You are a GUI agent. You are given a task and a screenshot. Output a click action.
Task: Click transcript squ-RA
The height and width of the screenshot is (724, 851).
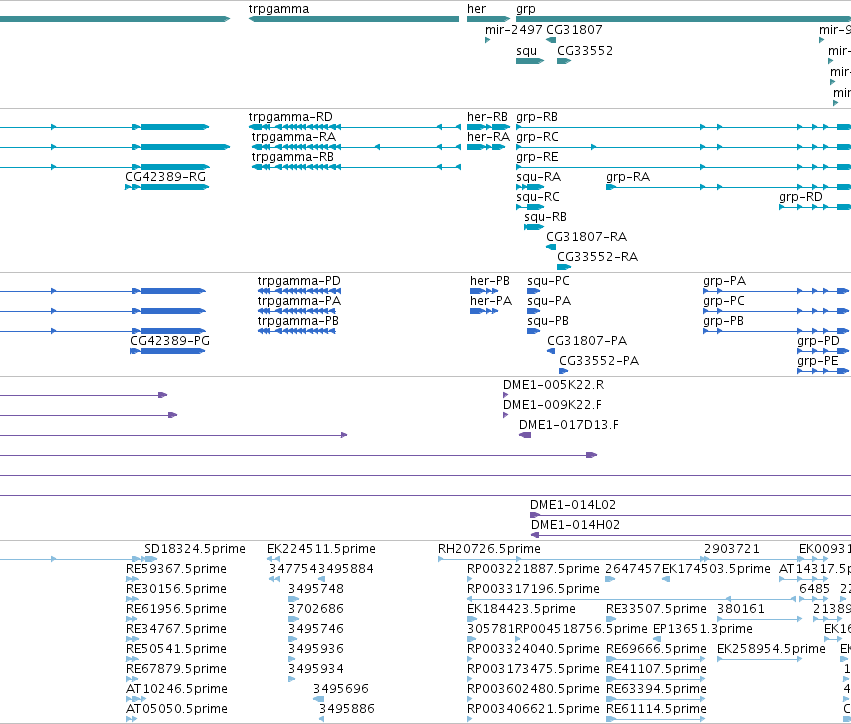click(538, 177)
